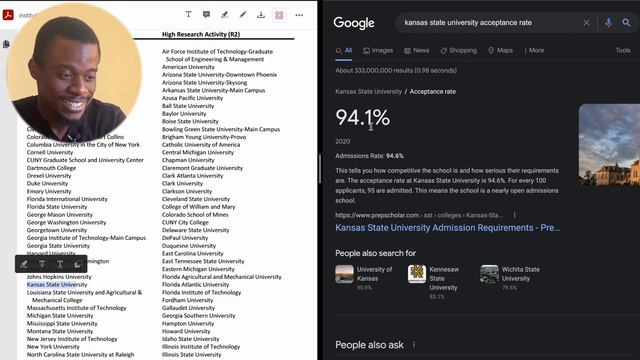Go to Google homepage via logo

click(354, 23)
